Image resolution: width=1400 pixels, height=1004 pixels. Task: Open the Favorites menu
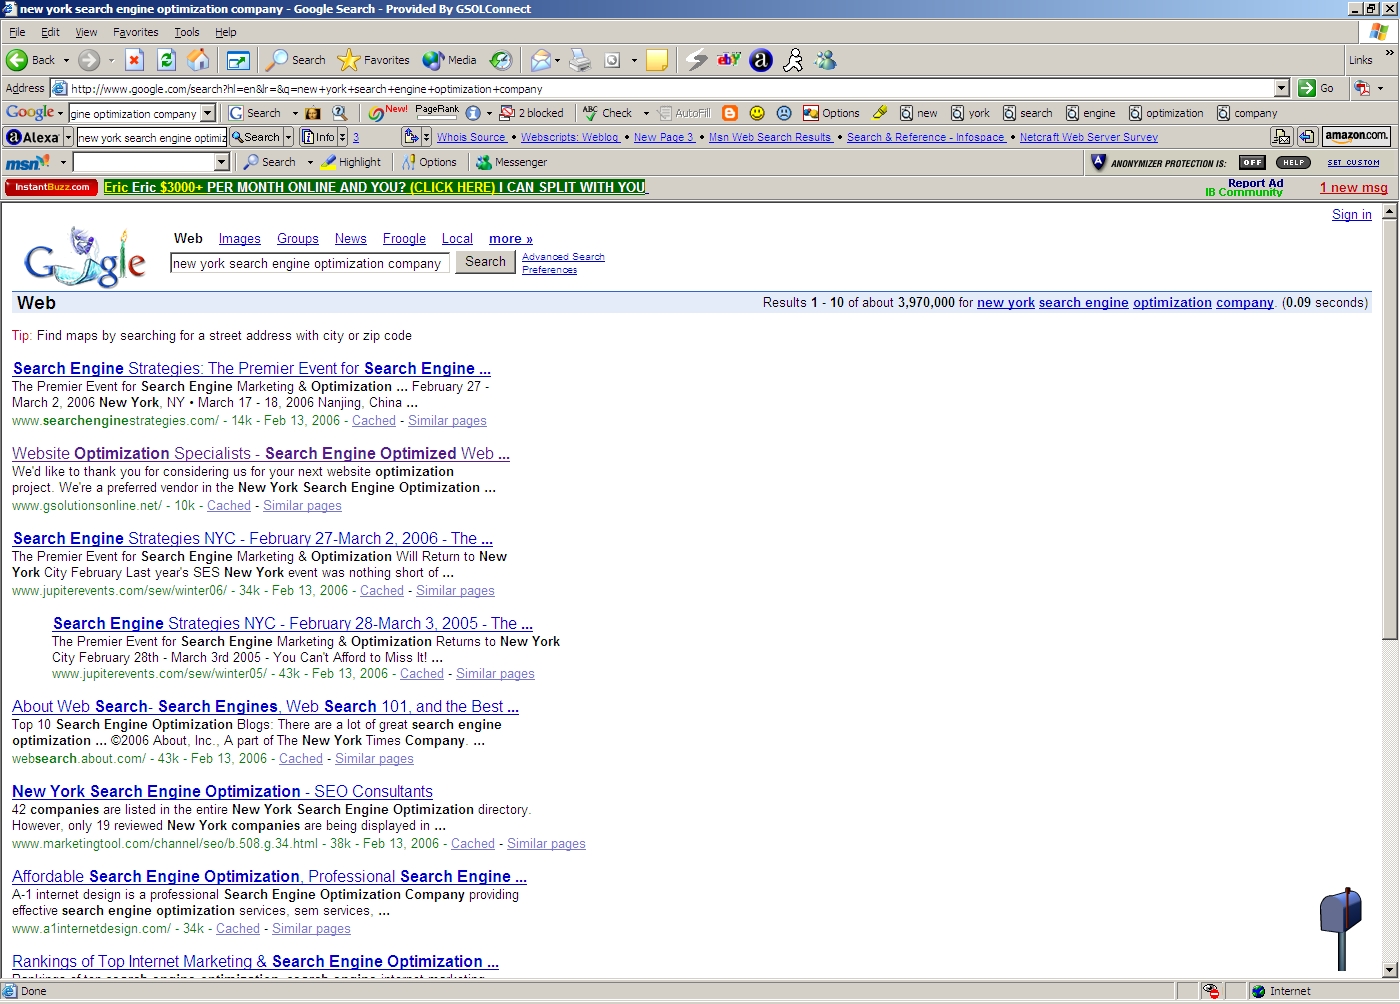(x=136, y=32)
